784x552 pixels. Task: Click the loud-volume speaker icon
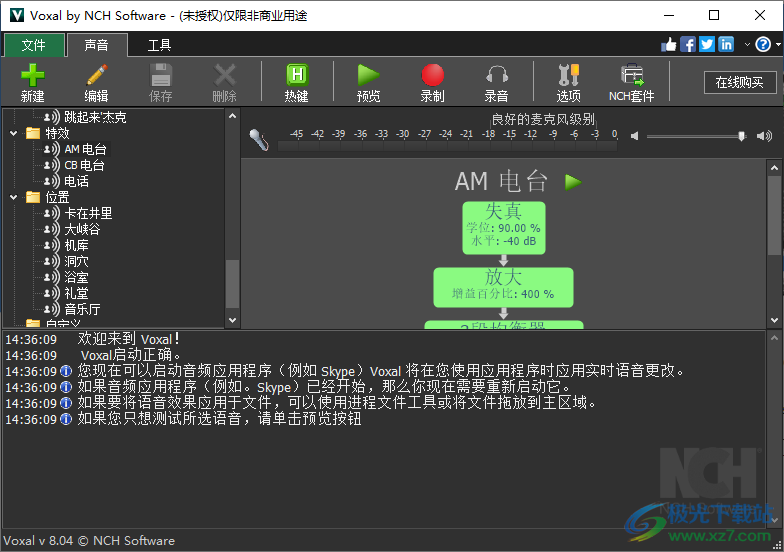pos(764,136)
